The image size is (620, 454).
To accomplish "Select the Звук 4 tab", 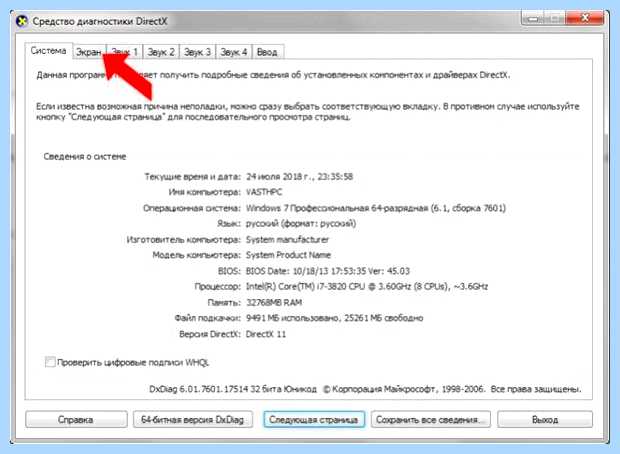I will coord(234,52).
